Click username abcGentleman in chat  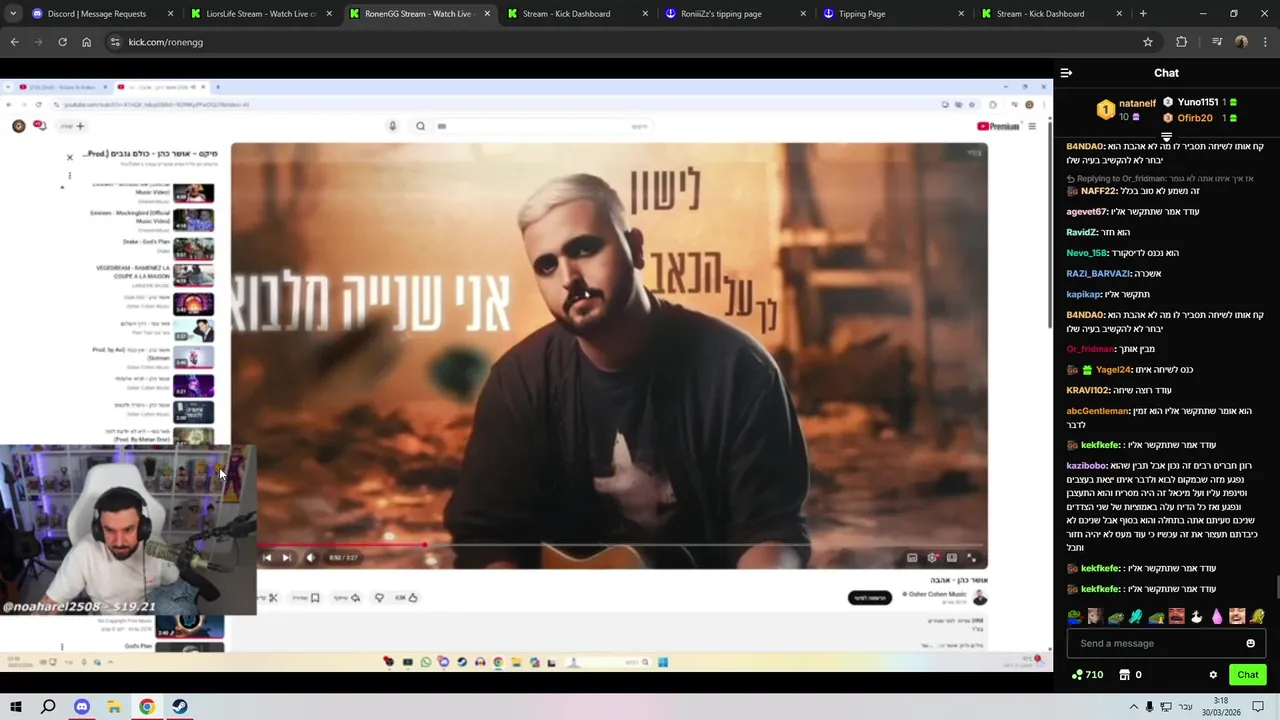tap(1097, 411)
